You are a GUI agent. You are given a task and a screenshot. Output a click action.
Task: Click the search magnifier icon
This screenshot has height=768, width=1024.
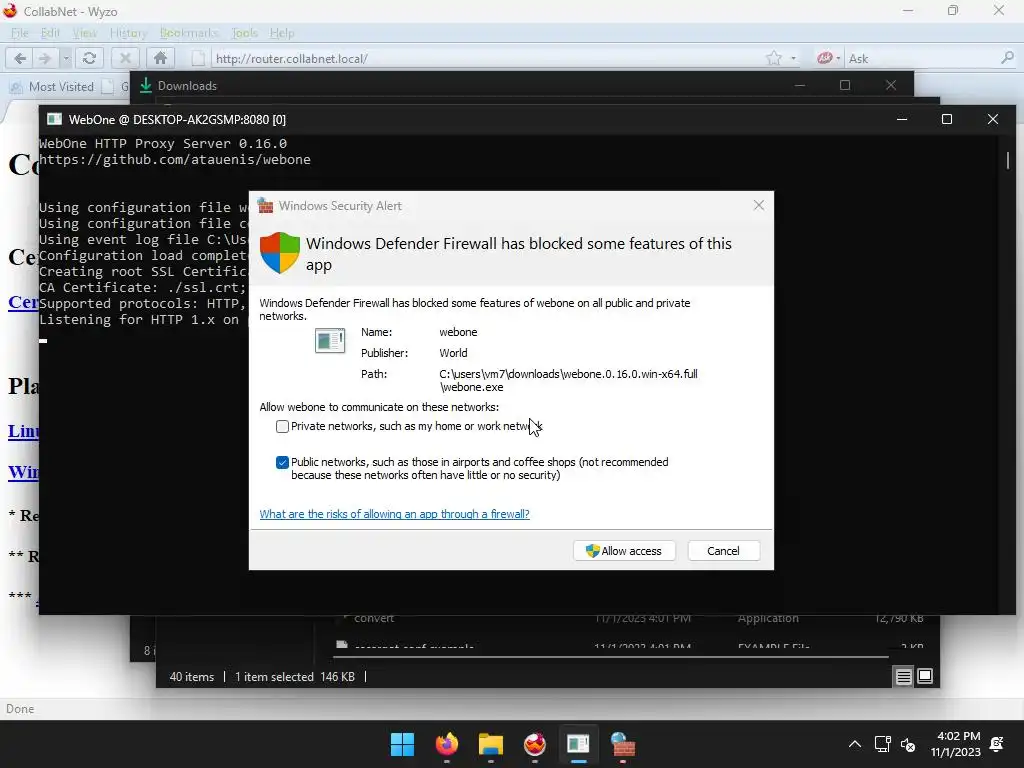(1007, 58)
